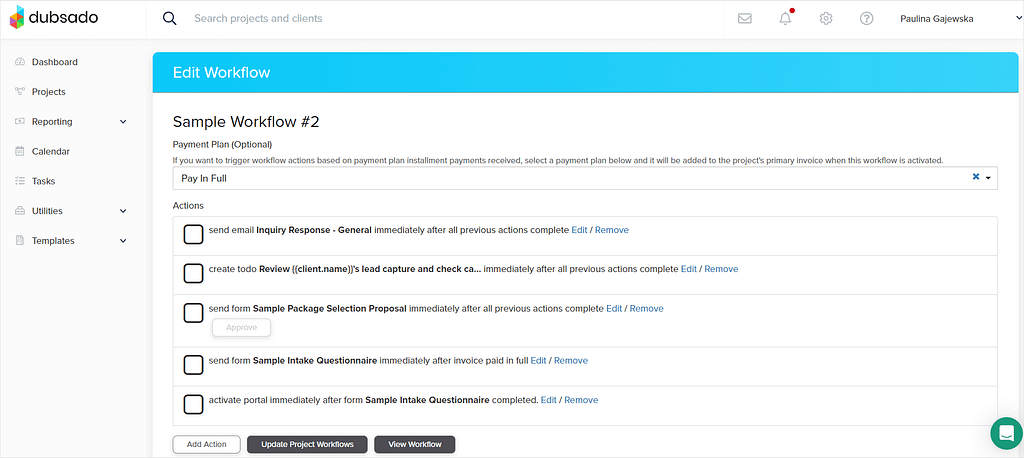Click the Reporting icon in sidebar
Screen dimensions: 1024x458
pyautogui.click(x=20, y=122)
